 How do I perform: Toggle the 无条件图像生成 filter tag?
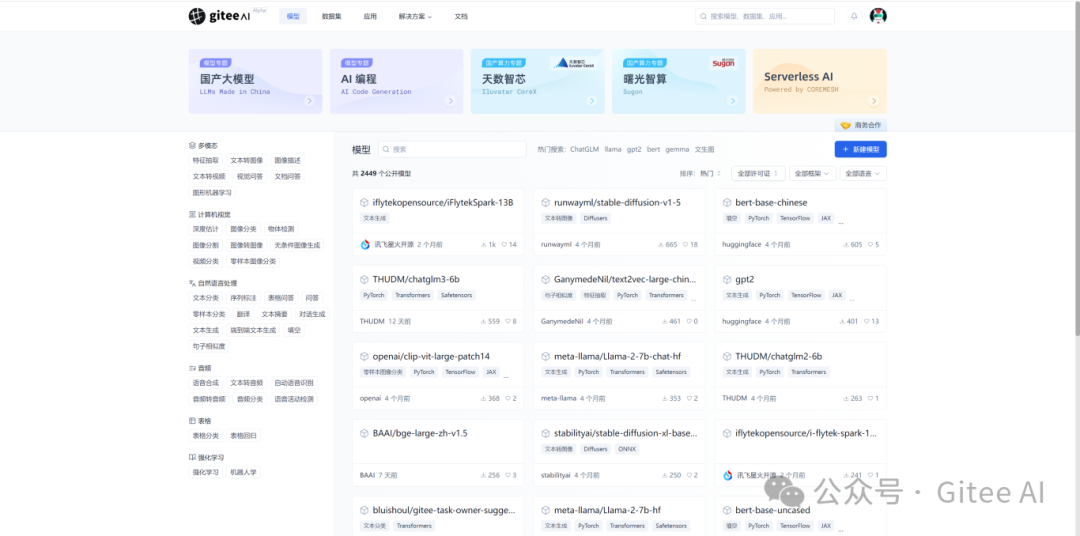point(297,245)
